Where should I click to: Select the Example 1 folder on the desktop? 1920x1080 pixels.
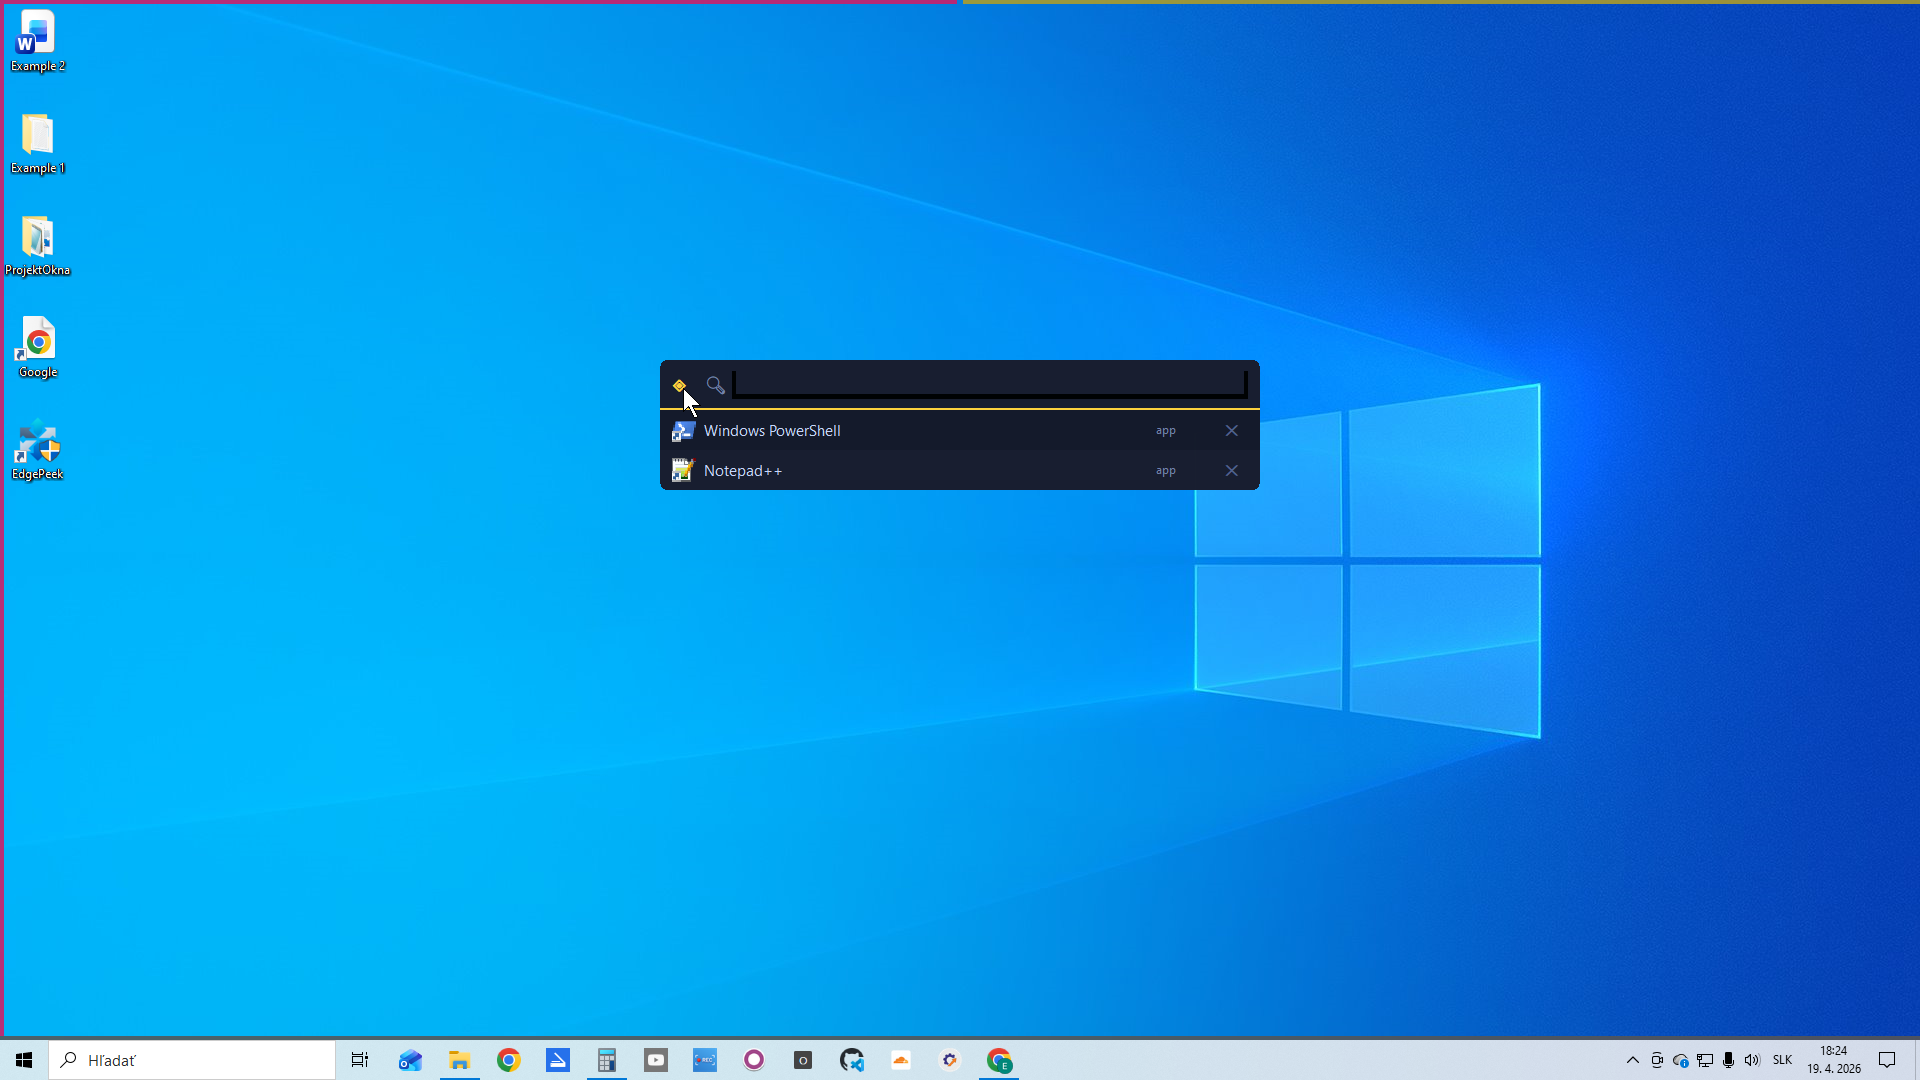point(38,144)
